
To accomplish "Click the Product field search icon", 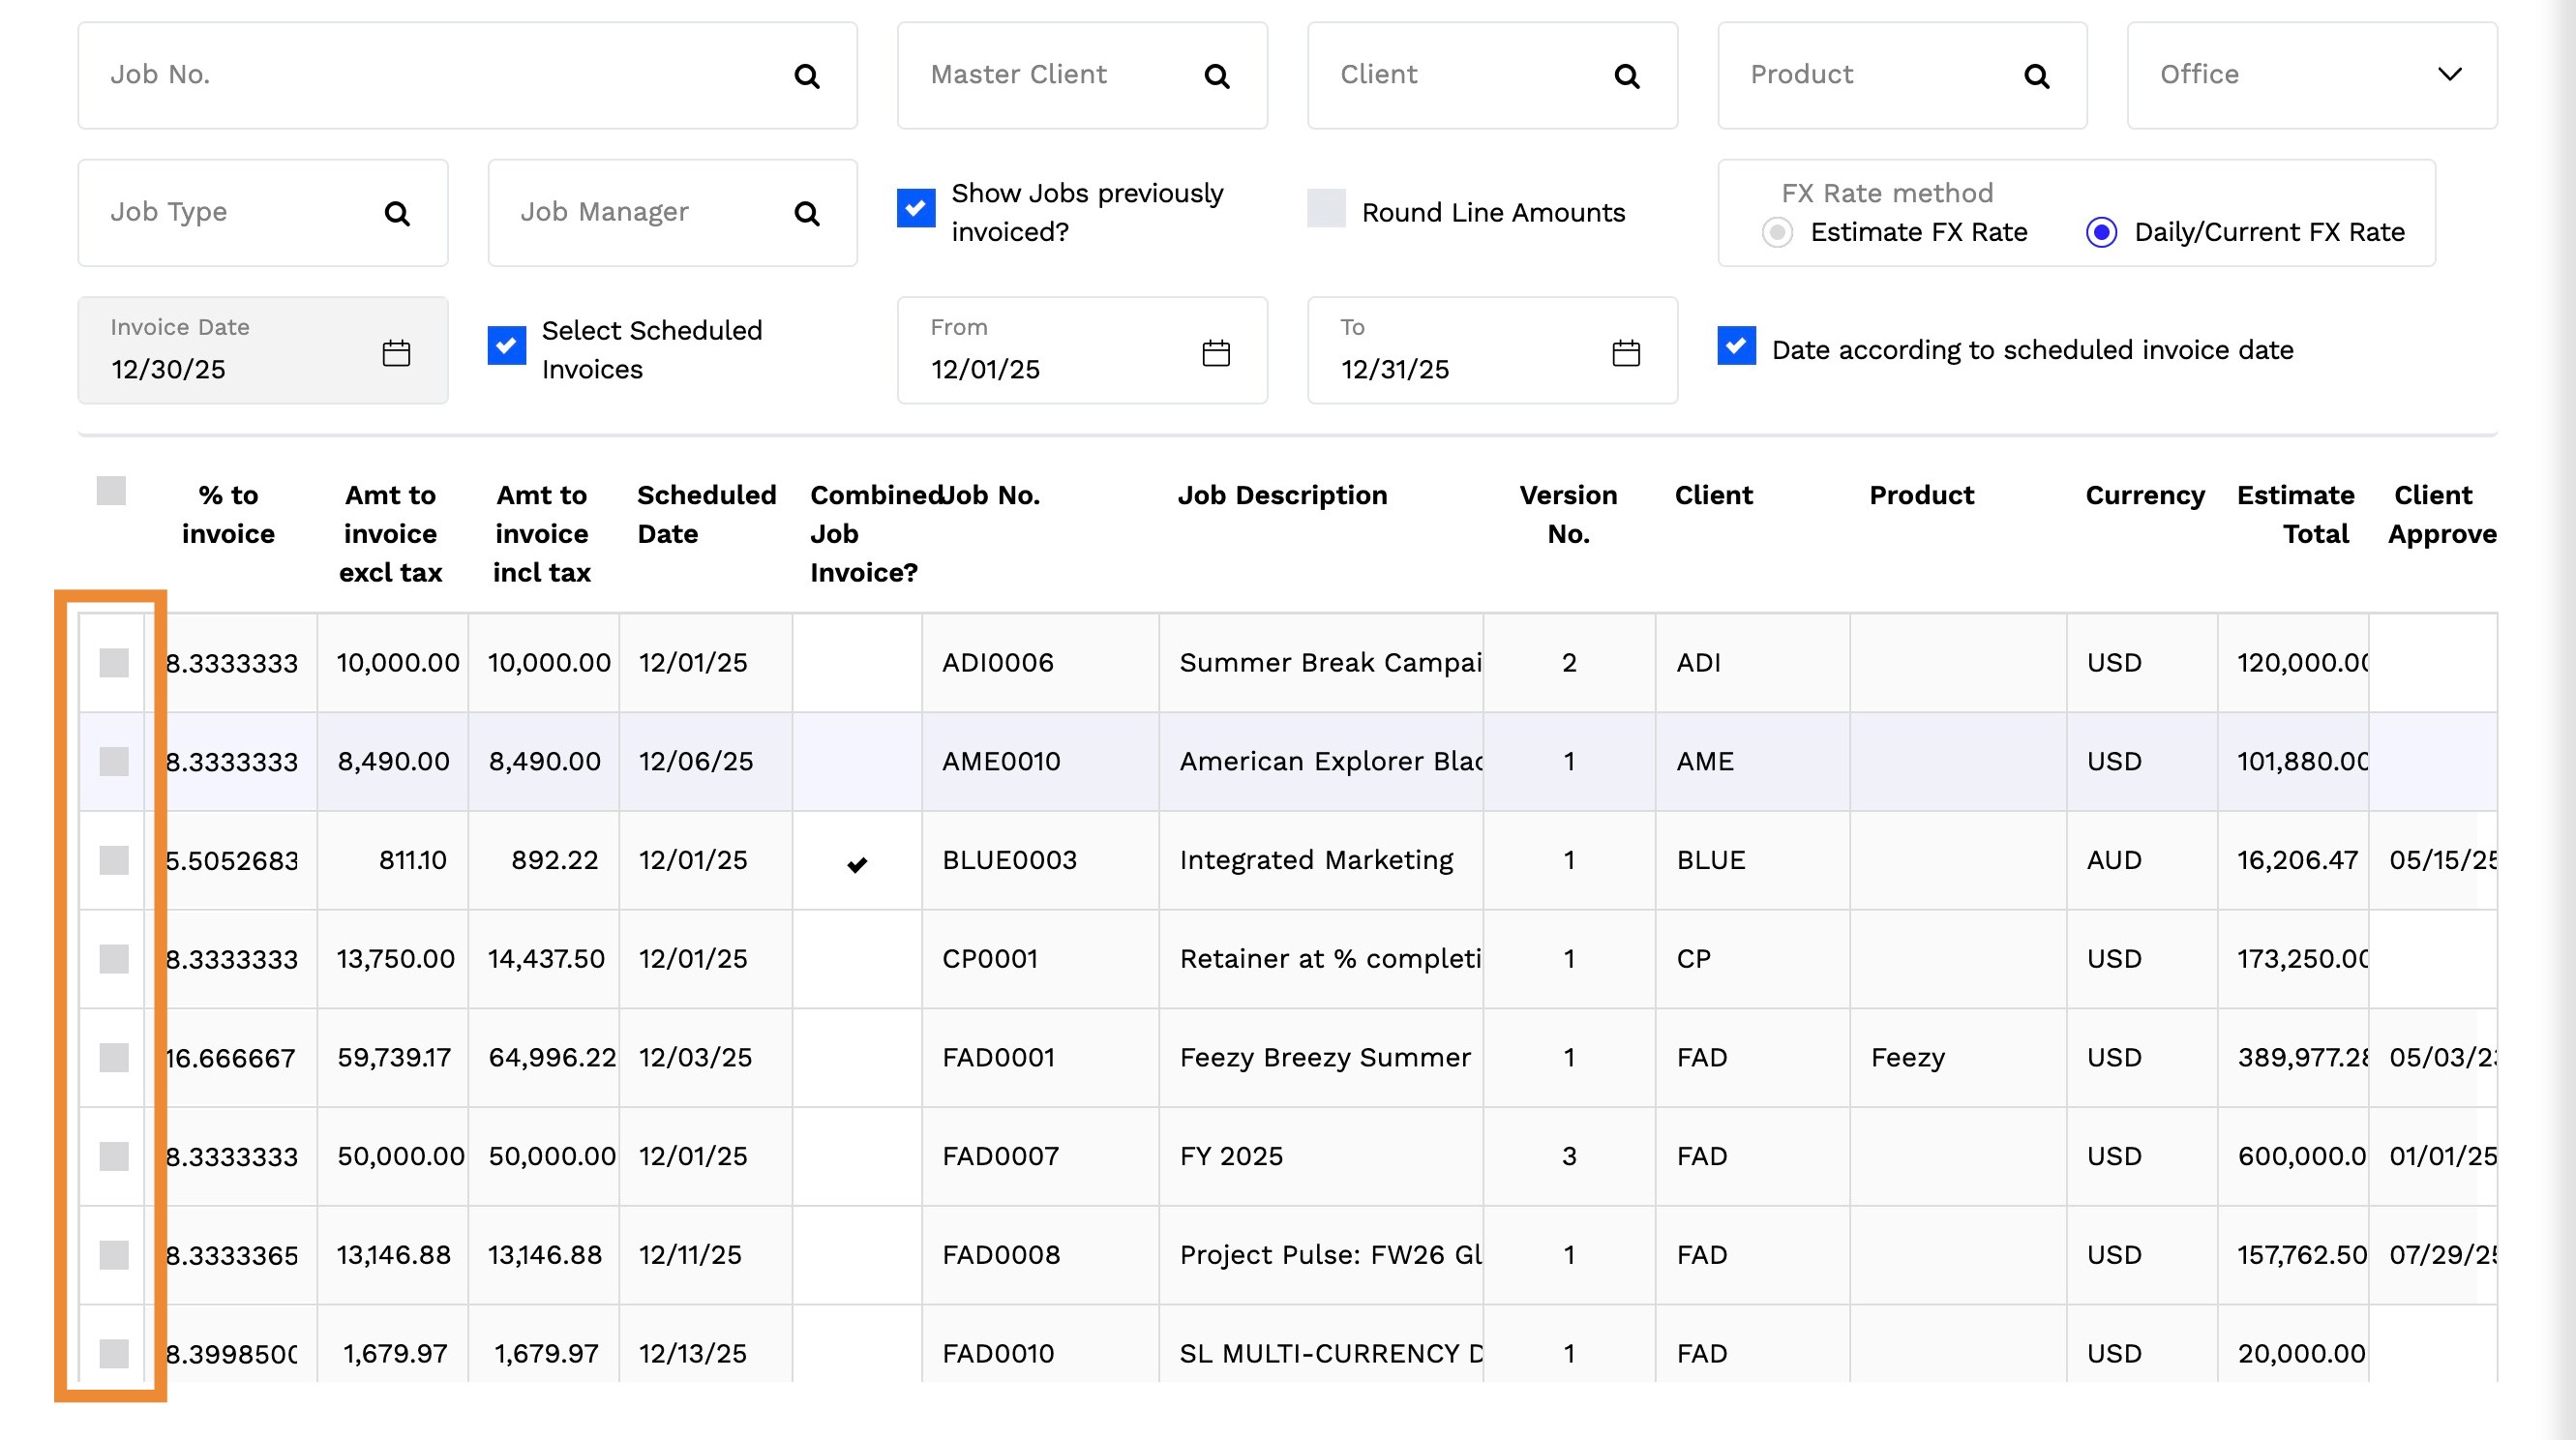I will [2036, 76].
